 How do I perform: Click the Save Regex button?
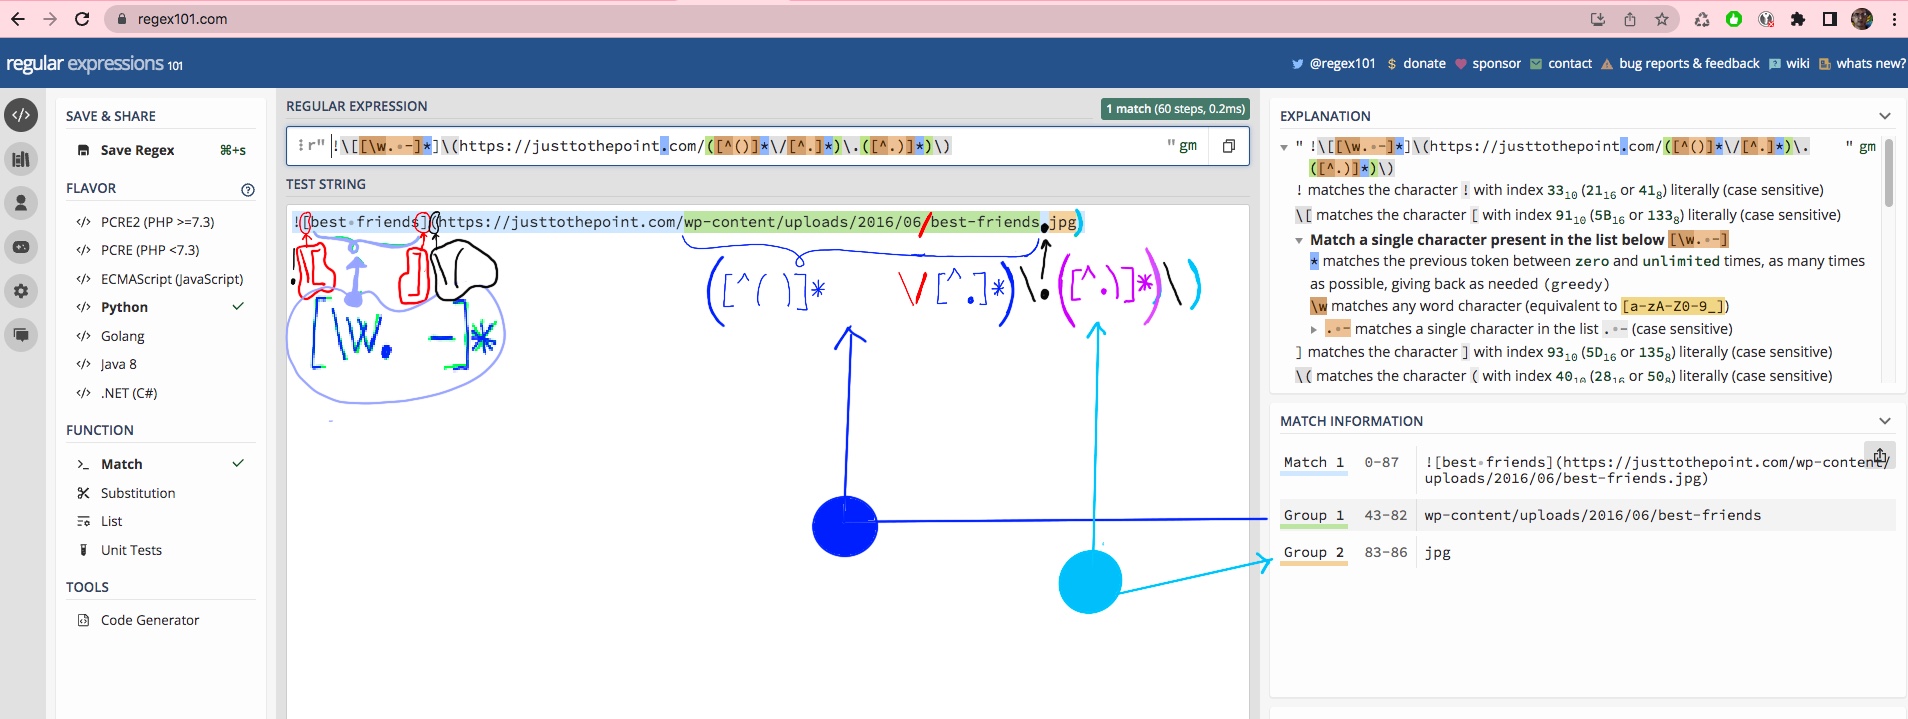coord(137,150)
